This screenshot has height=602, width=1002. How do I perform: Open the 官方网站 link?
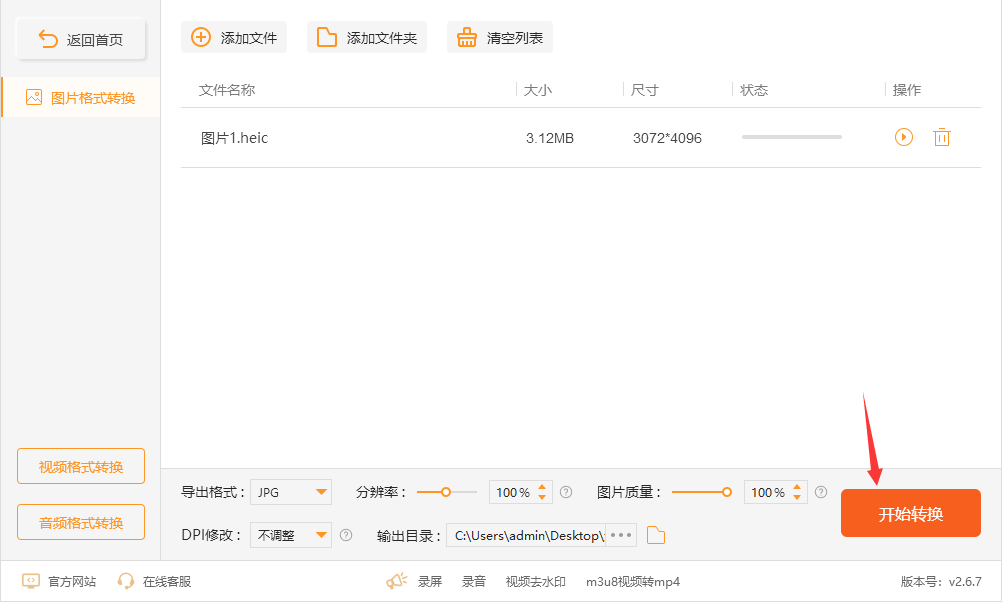pos(72,582)
